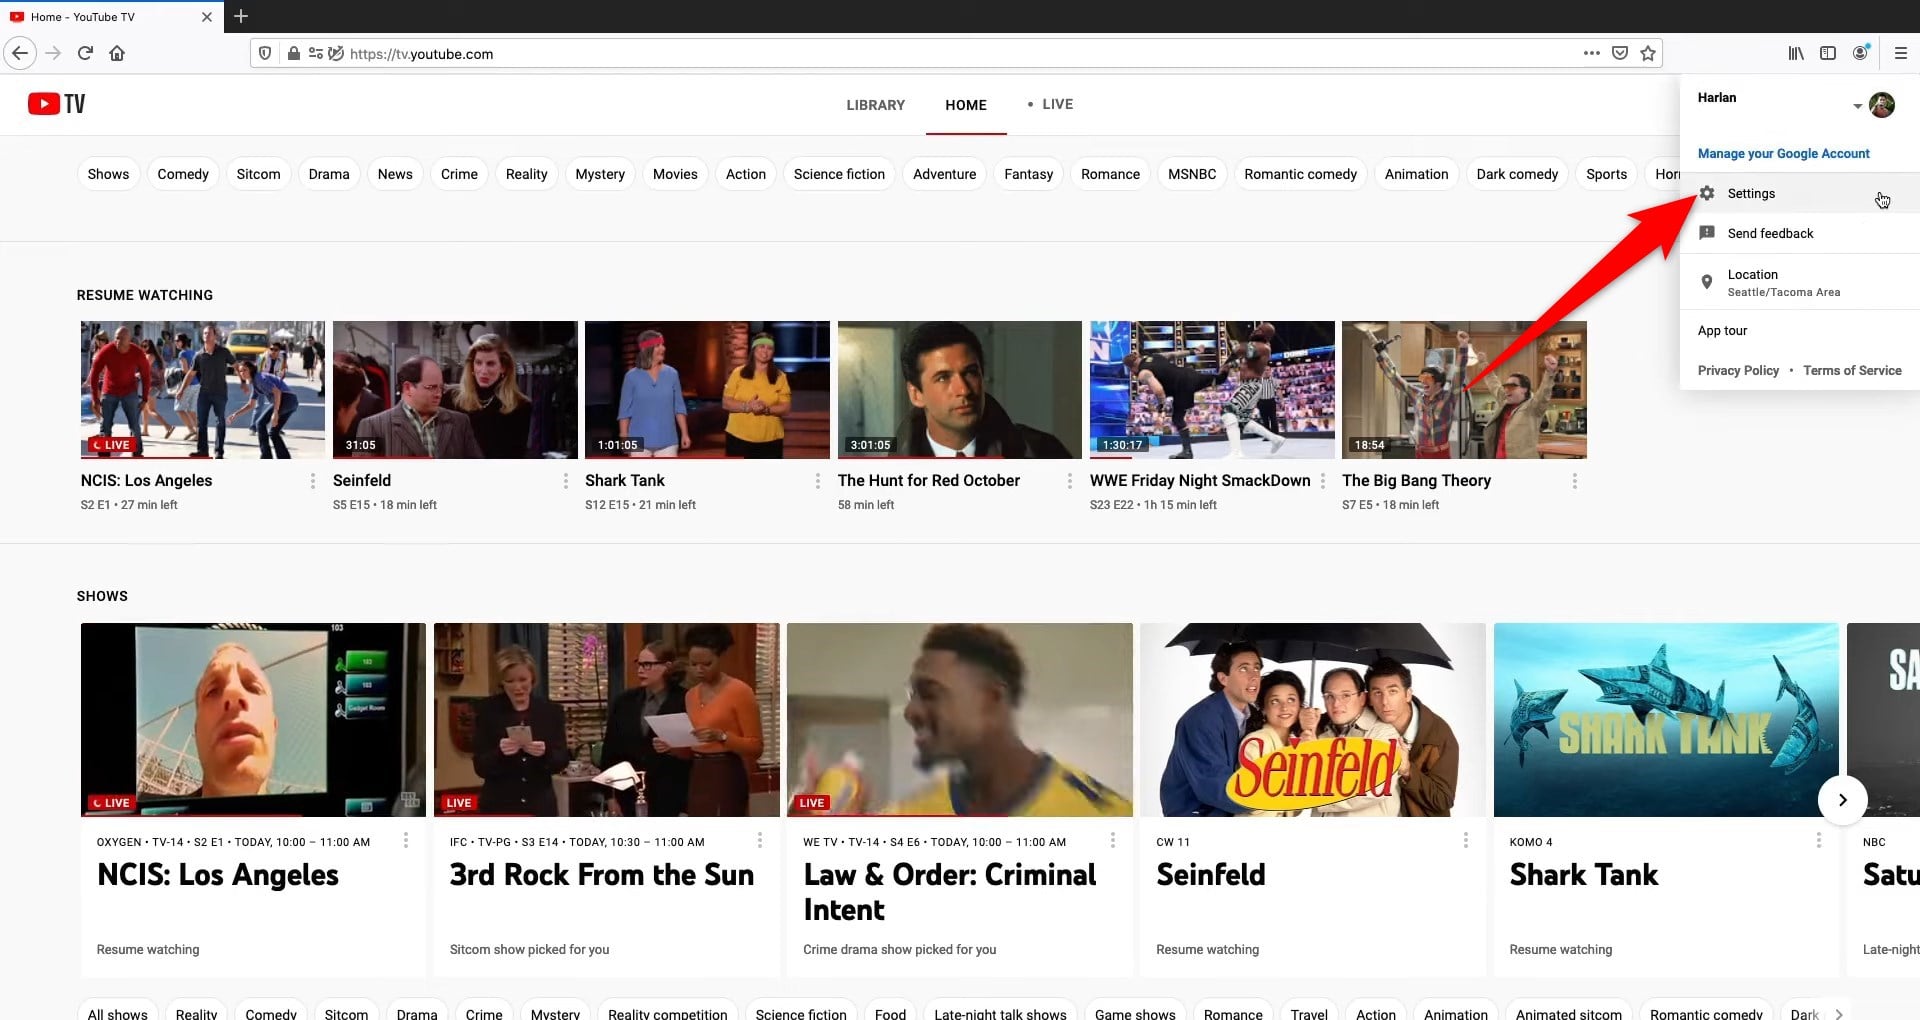Click the YouTube TV logo
1920x1020 pixels.
coord(56,104)
